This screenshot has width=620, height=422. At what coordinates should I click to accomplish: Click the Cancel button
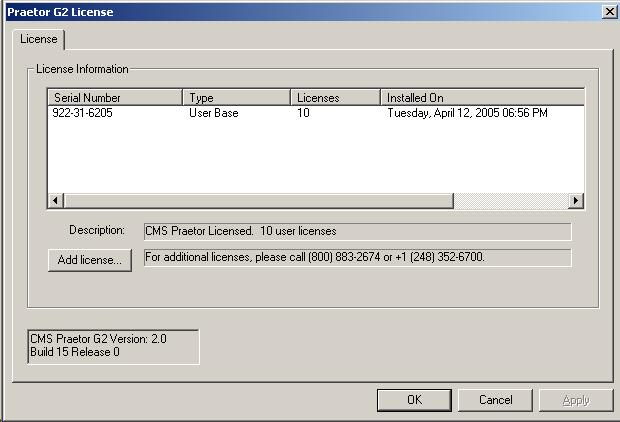click(x=495, y=400)
